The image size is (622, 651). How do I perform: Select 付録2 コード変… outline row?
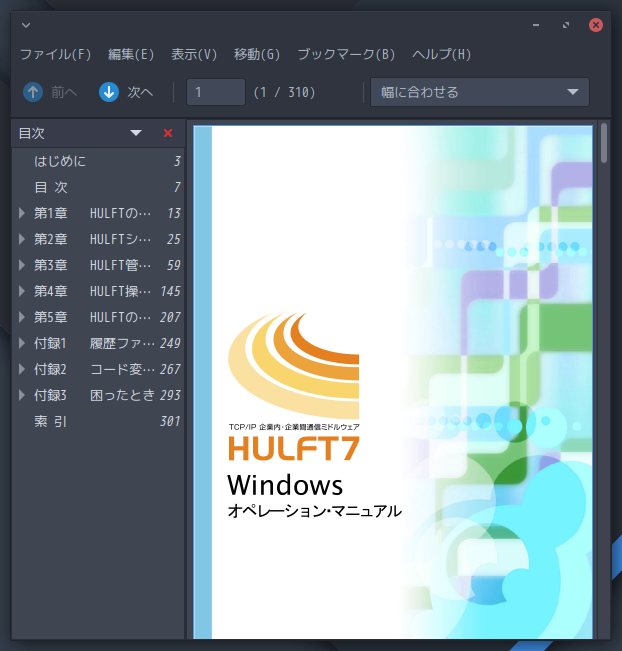coord(98,369)
